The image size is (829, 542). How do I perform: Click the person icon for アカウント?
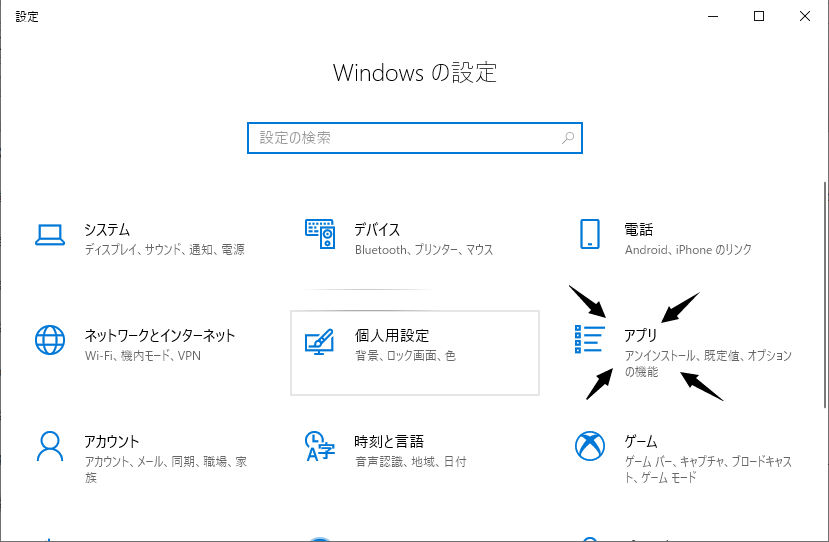(50, 446)
